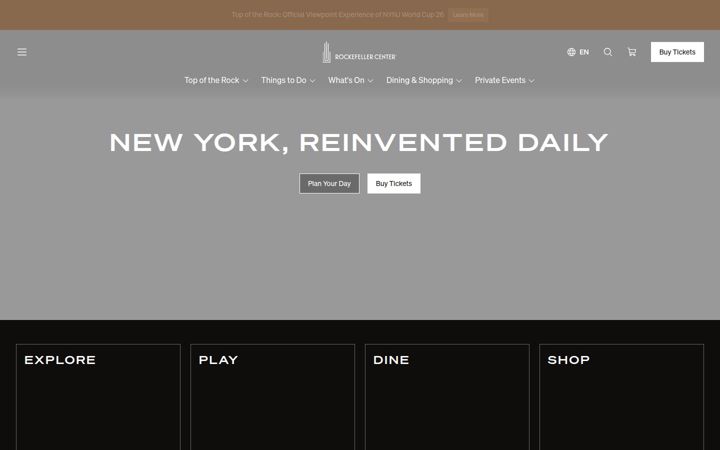The width and height of the screenshot is (720, 450).
Task: Open the Play card
Action: (273, 397)
